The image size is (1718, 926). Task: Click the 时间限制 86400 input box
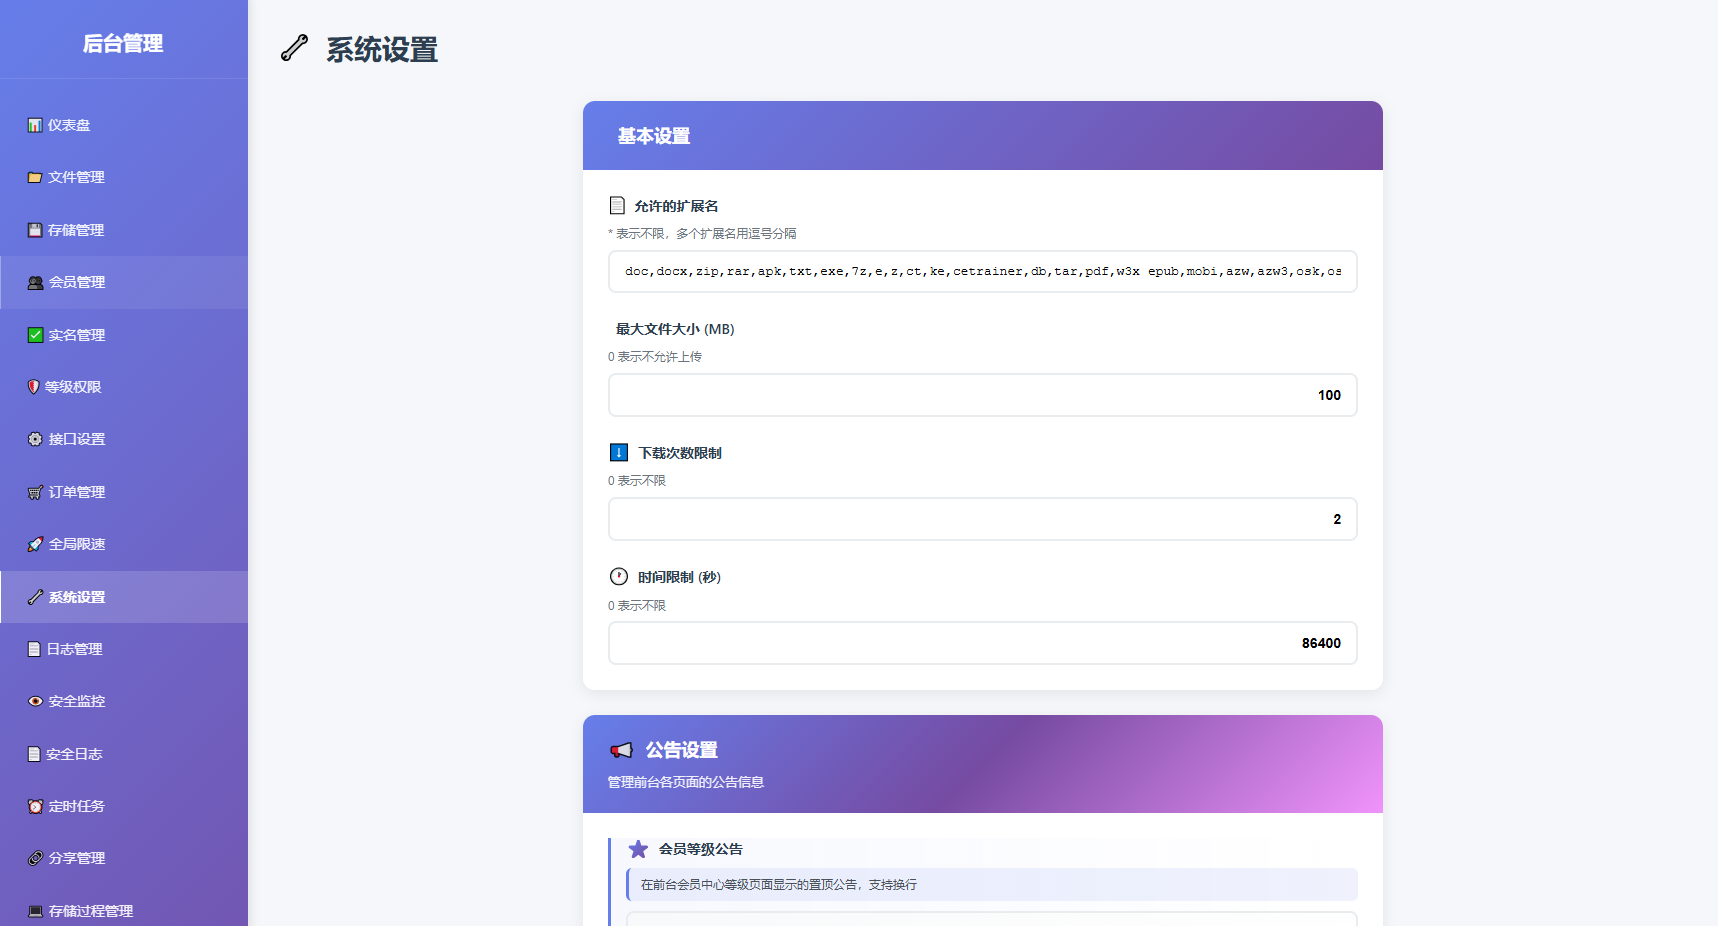982,643
